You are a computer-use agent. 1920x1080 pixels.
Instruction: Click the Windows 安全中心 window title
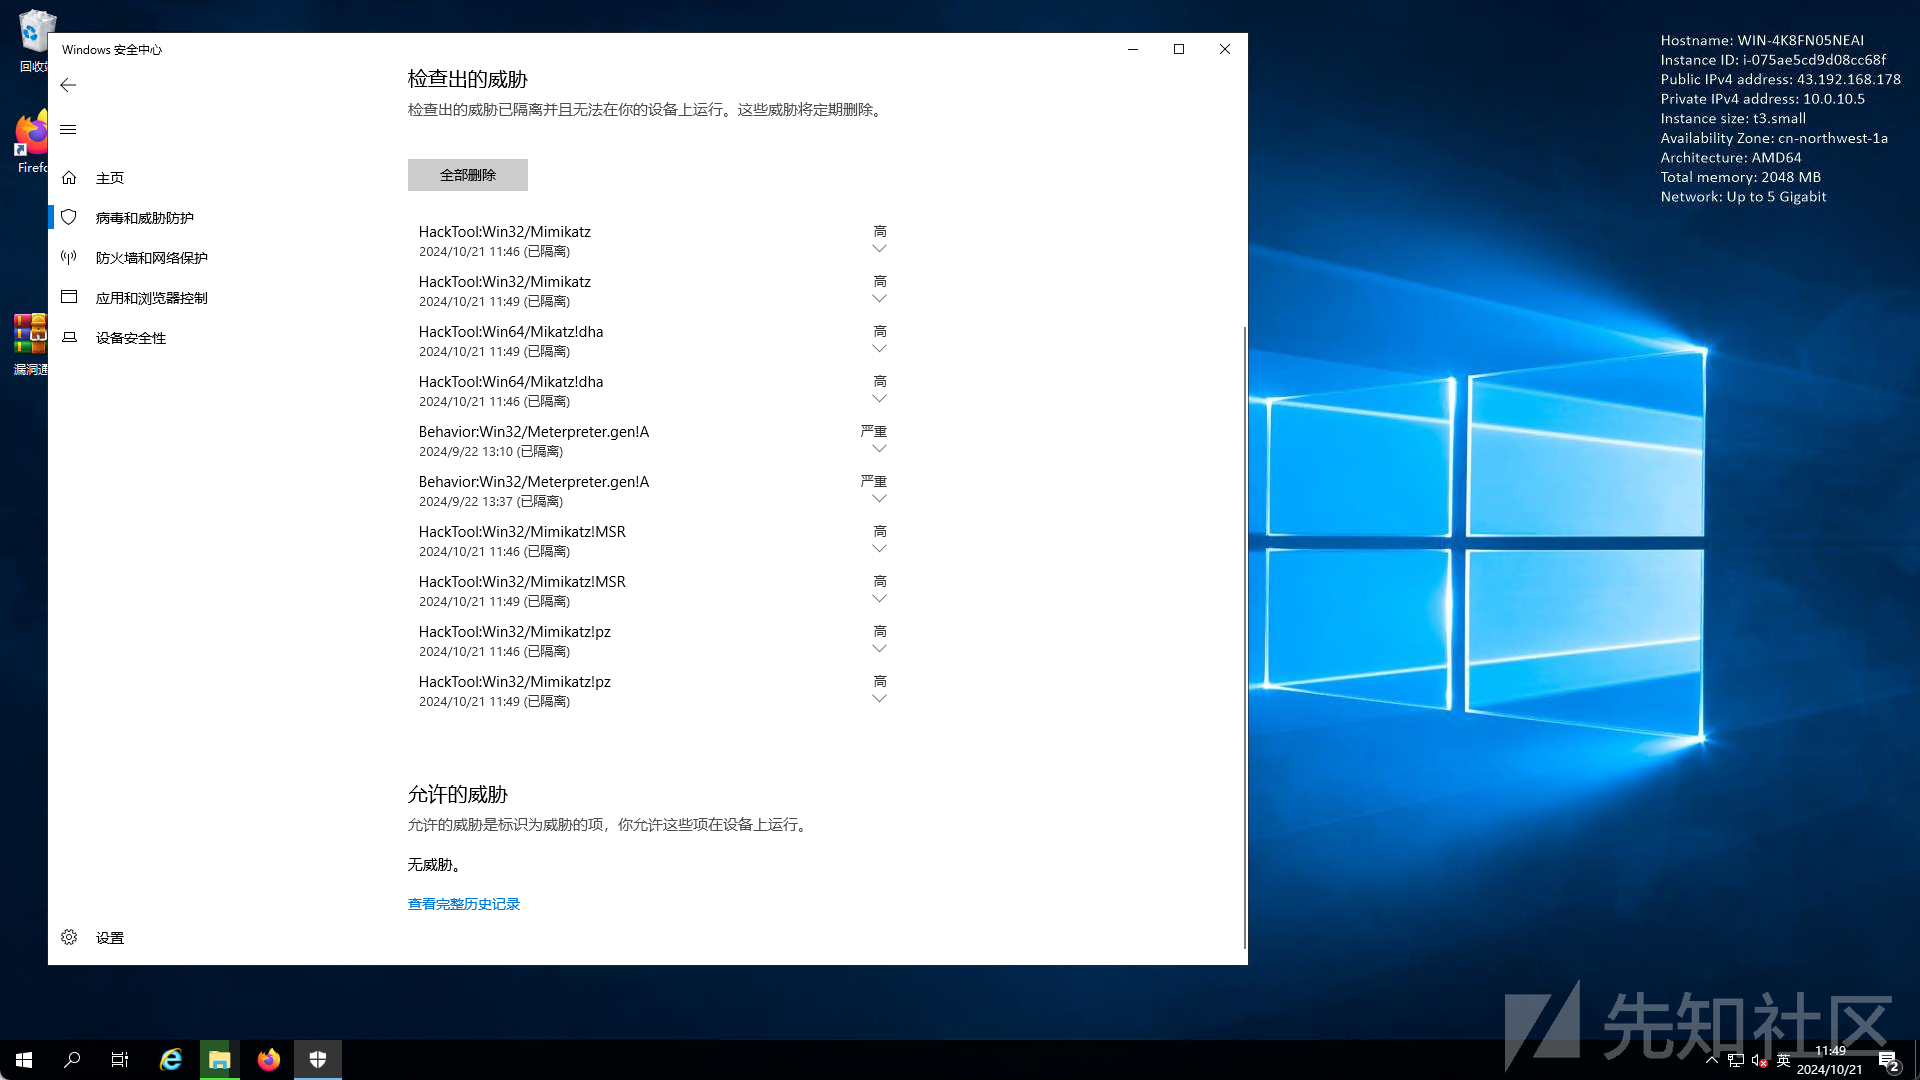coord(112,50)
